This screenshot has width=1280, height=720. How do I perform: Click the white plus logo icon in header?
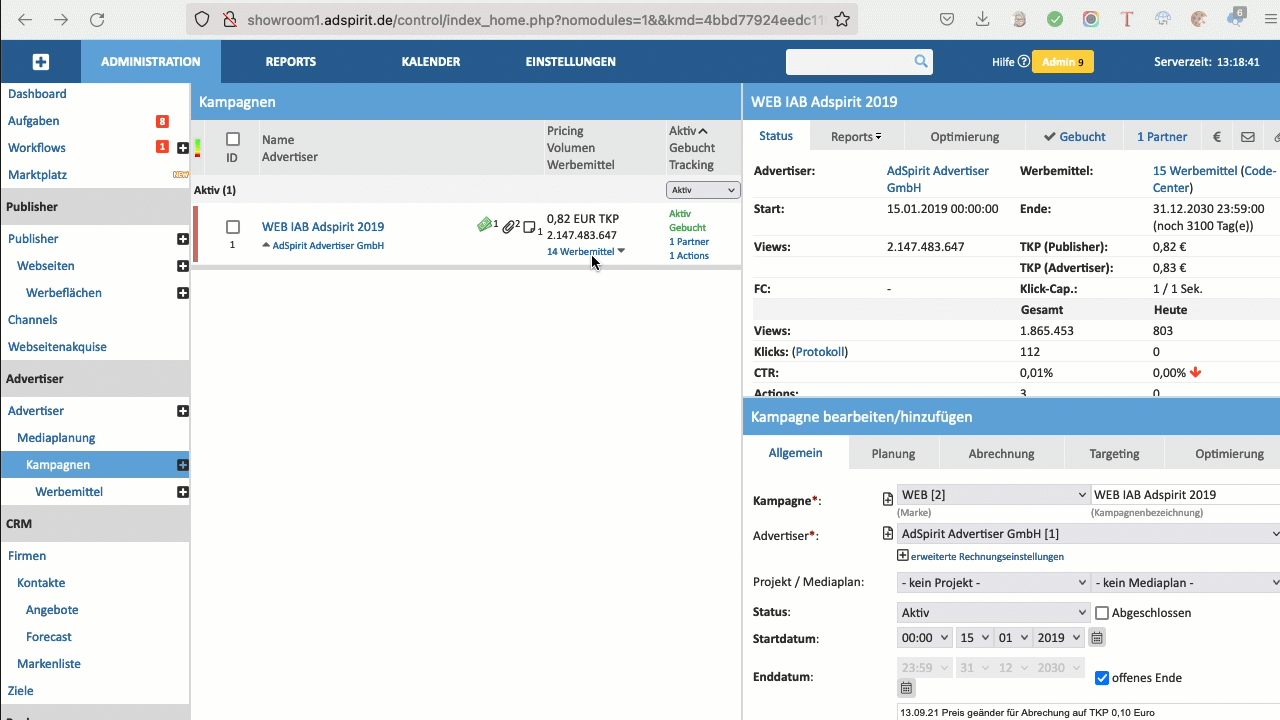coord(41,62)
